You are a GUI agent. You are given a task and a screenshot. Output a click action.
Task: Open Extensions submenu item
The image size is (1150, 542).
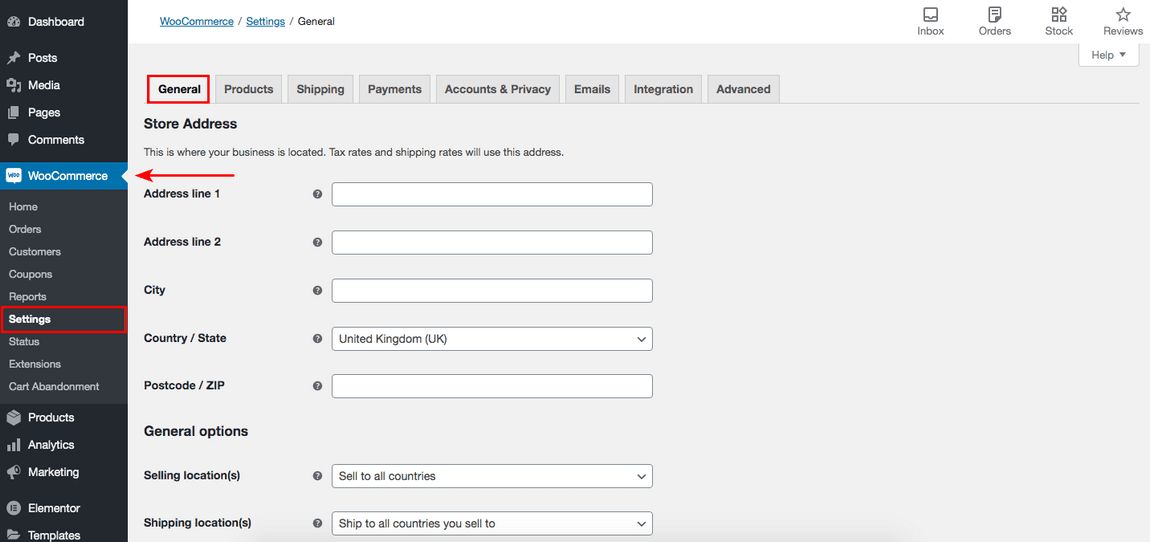[x=34, y=364]
